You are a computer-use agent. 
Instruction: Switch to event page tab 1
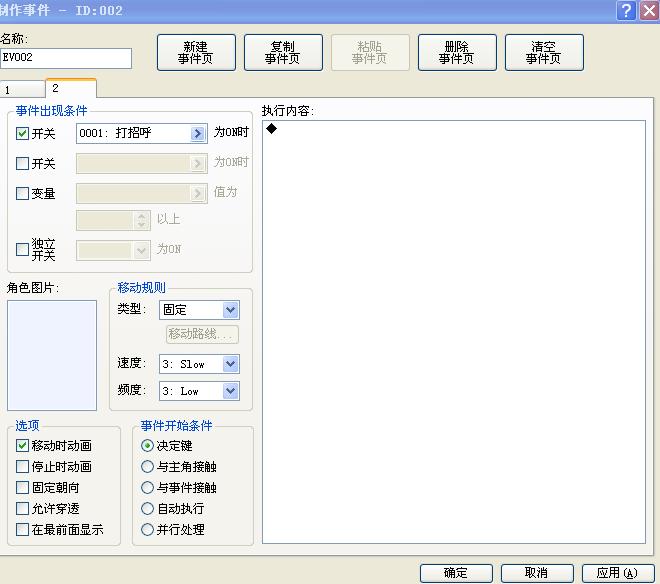click(22, 90)
